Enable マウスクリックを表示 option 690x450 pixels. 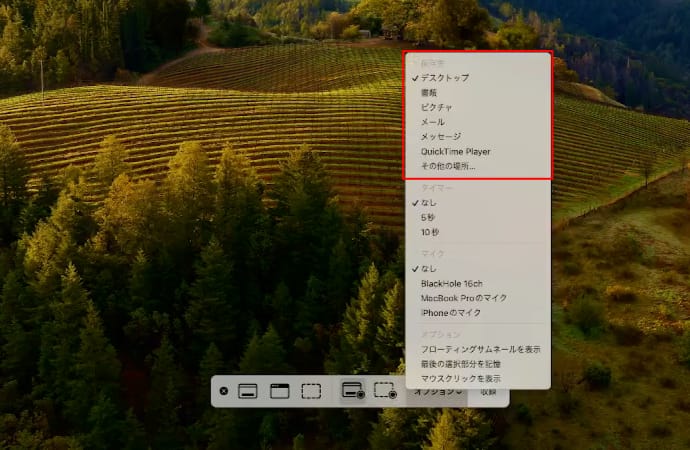(x=461, y=380)
